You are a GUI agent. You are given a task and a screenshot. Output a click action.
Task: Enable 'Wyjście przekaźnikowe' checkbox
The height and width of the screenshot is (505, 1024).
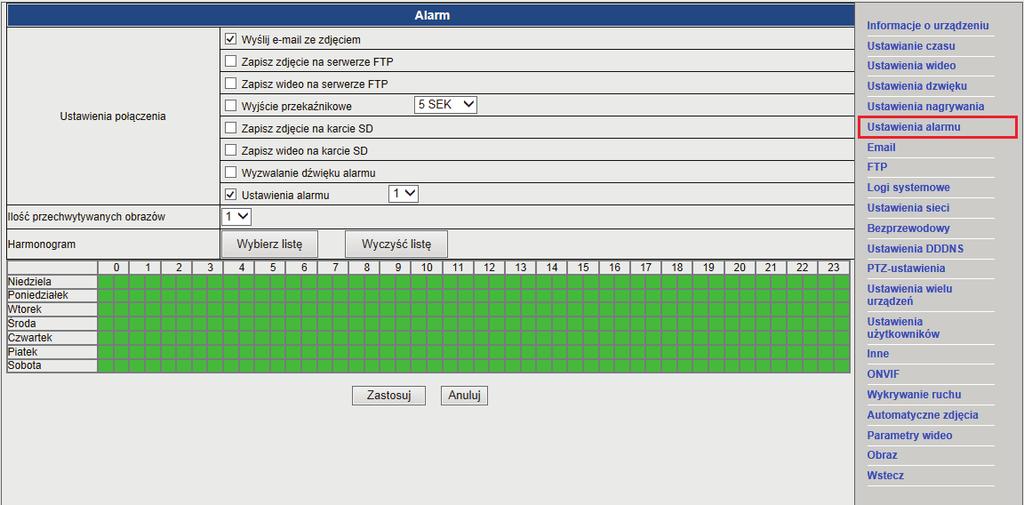click(230, 105)
